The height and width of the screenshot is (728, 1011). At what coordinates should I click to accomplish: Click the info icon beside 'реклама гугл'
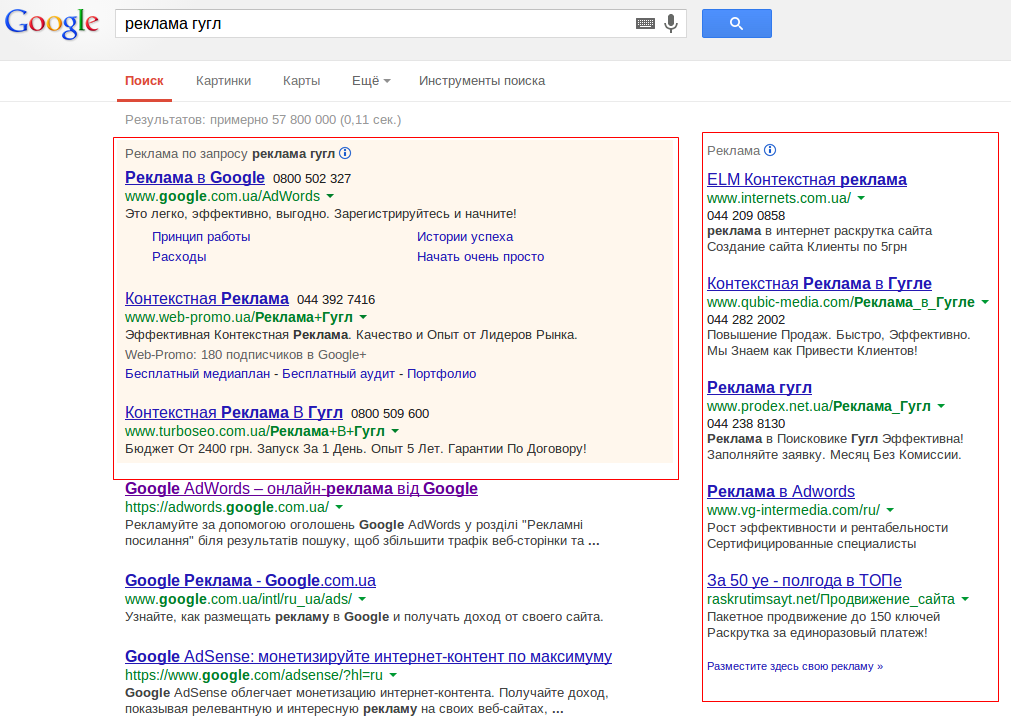(345, 153)
